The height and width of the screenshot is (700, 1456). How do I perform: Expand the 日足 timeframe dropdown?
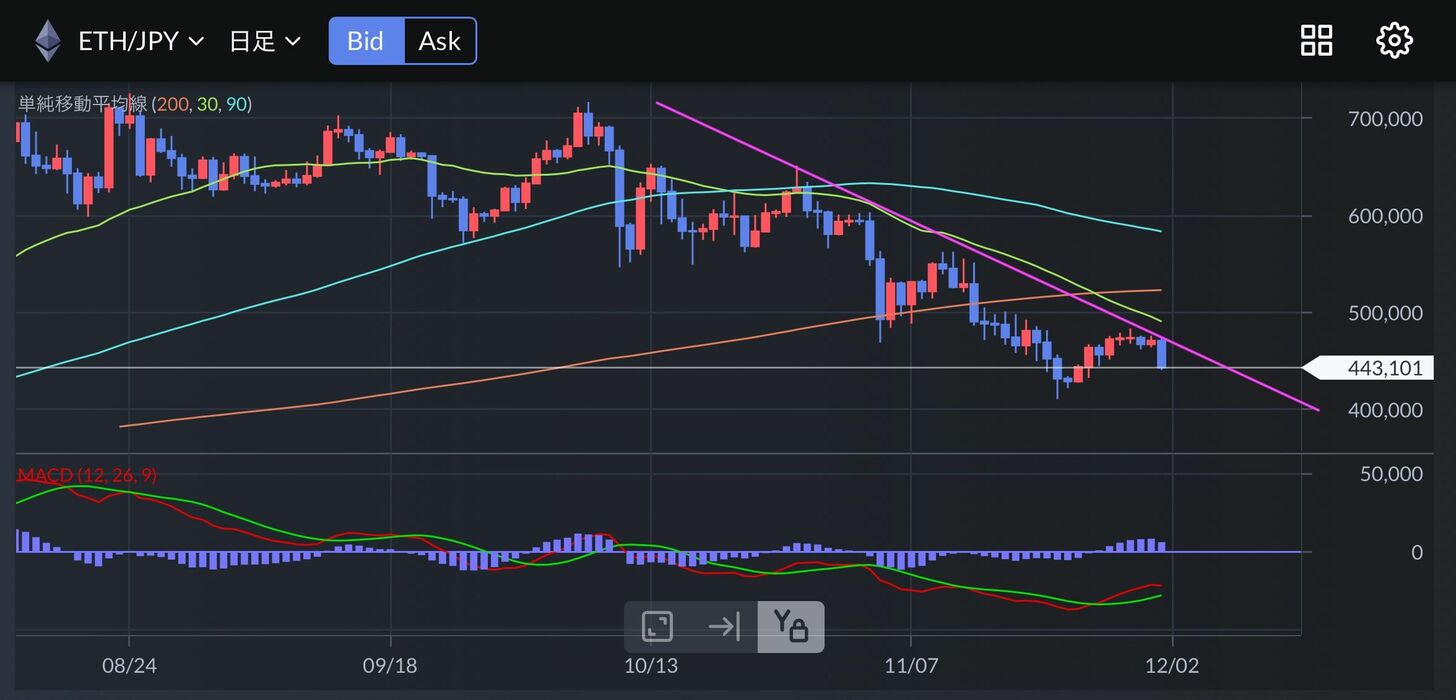265,41
